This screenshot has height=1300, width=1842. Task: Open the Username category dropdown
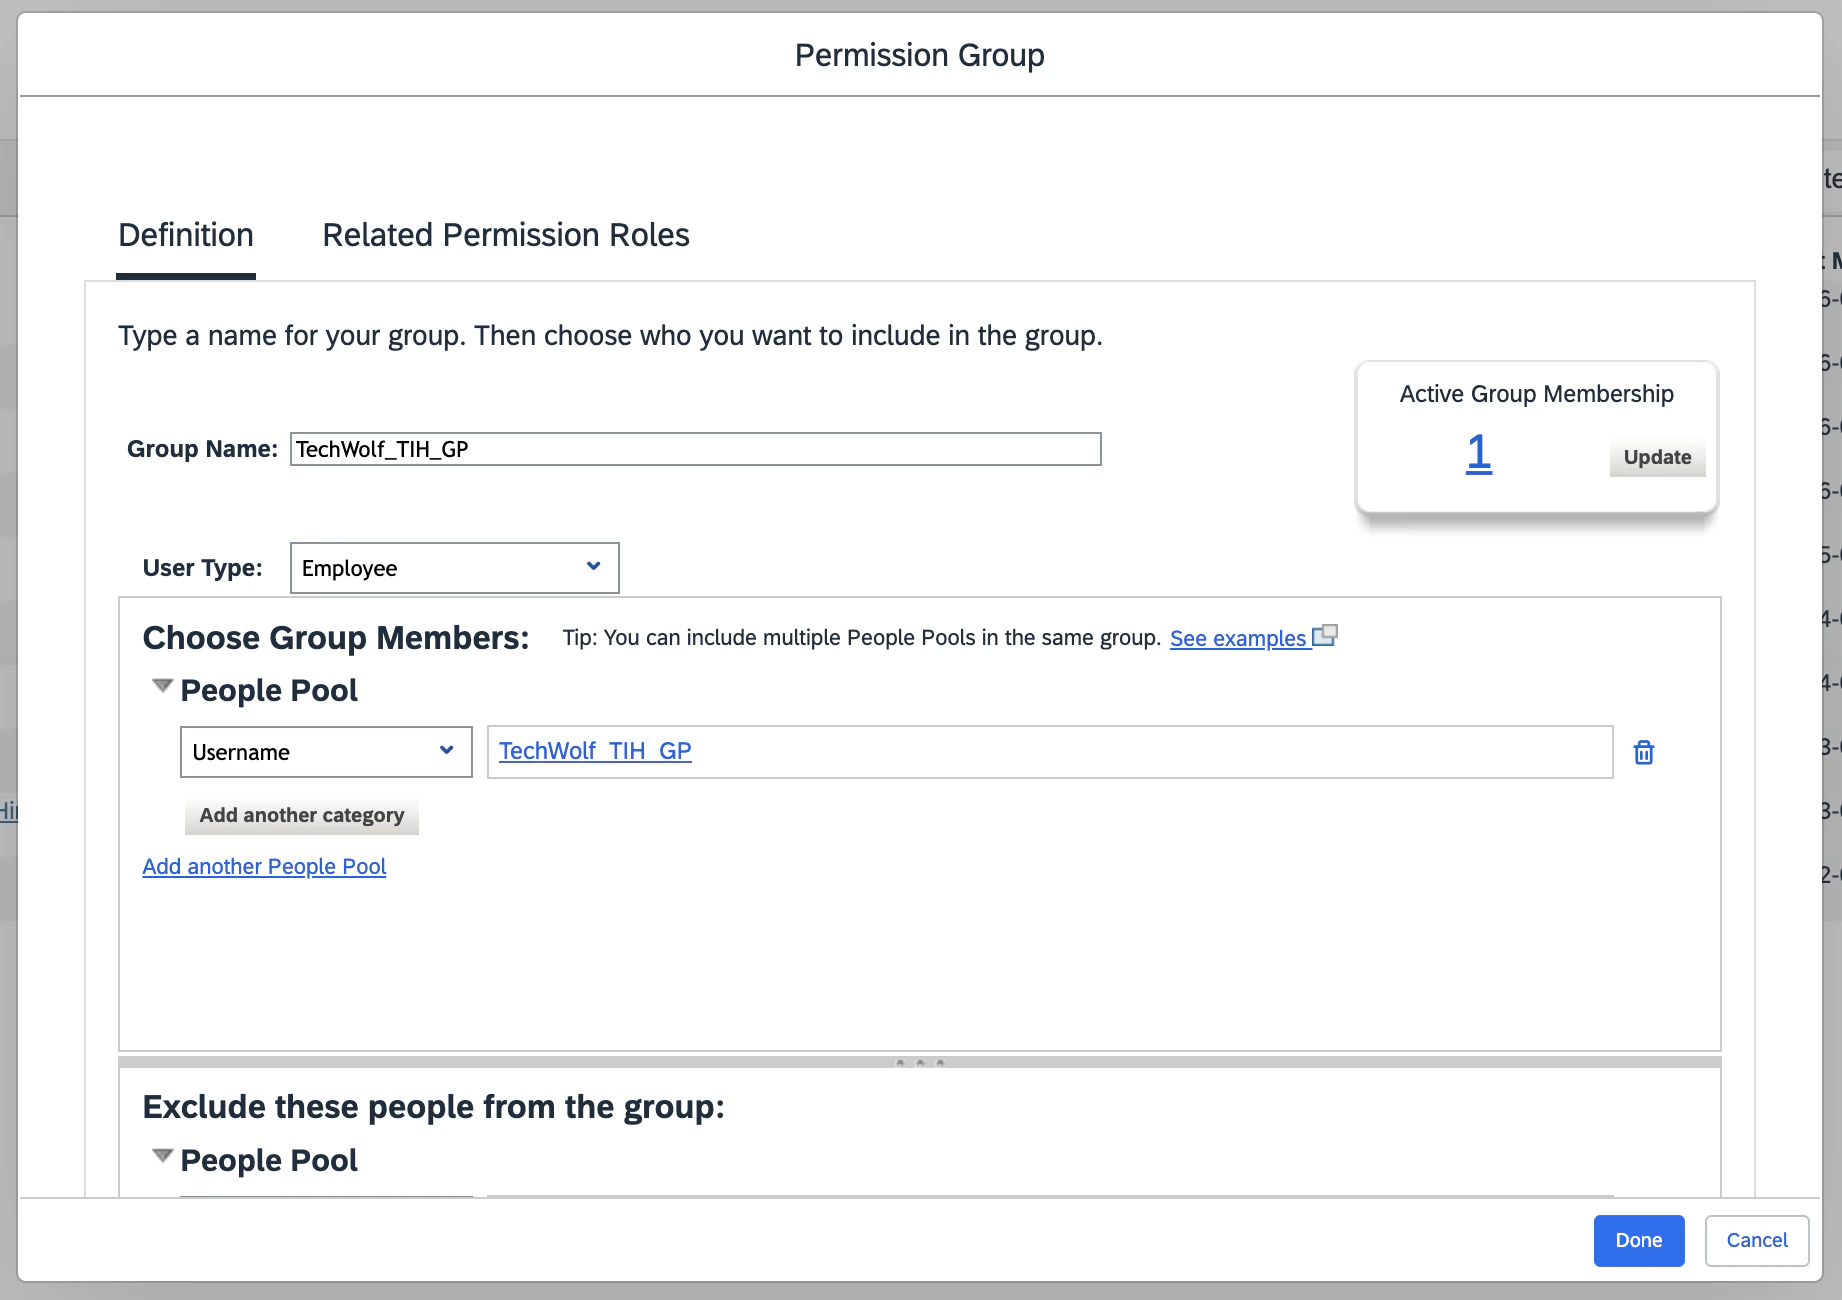pos(325,751)
